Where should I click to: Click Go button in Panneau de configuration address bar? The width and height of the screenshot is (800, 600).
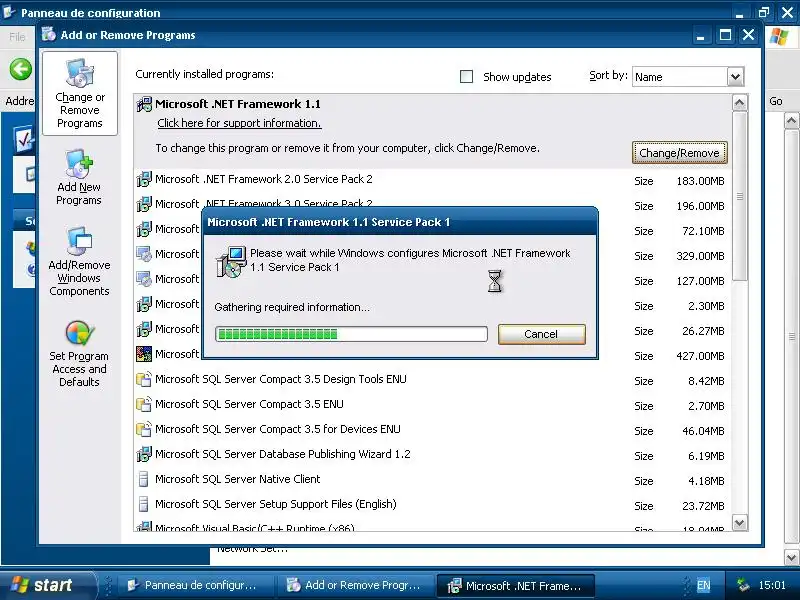pos(776,101)
